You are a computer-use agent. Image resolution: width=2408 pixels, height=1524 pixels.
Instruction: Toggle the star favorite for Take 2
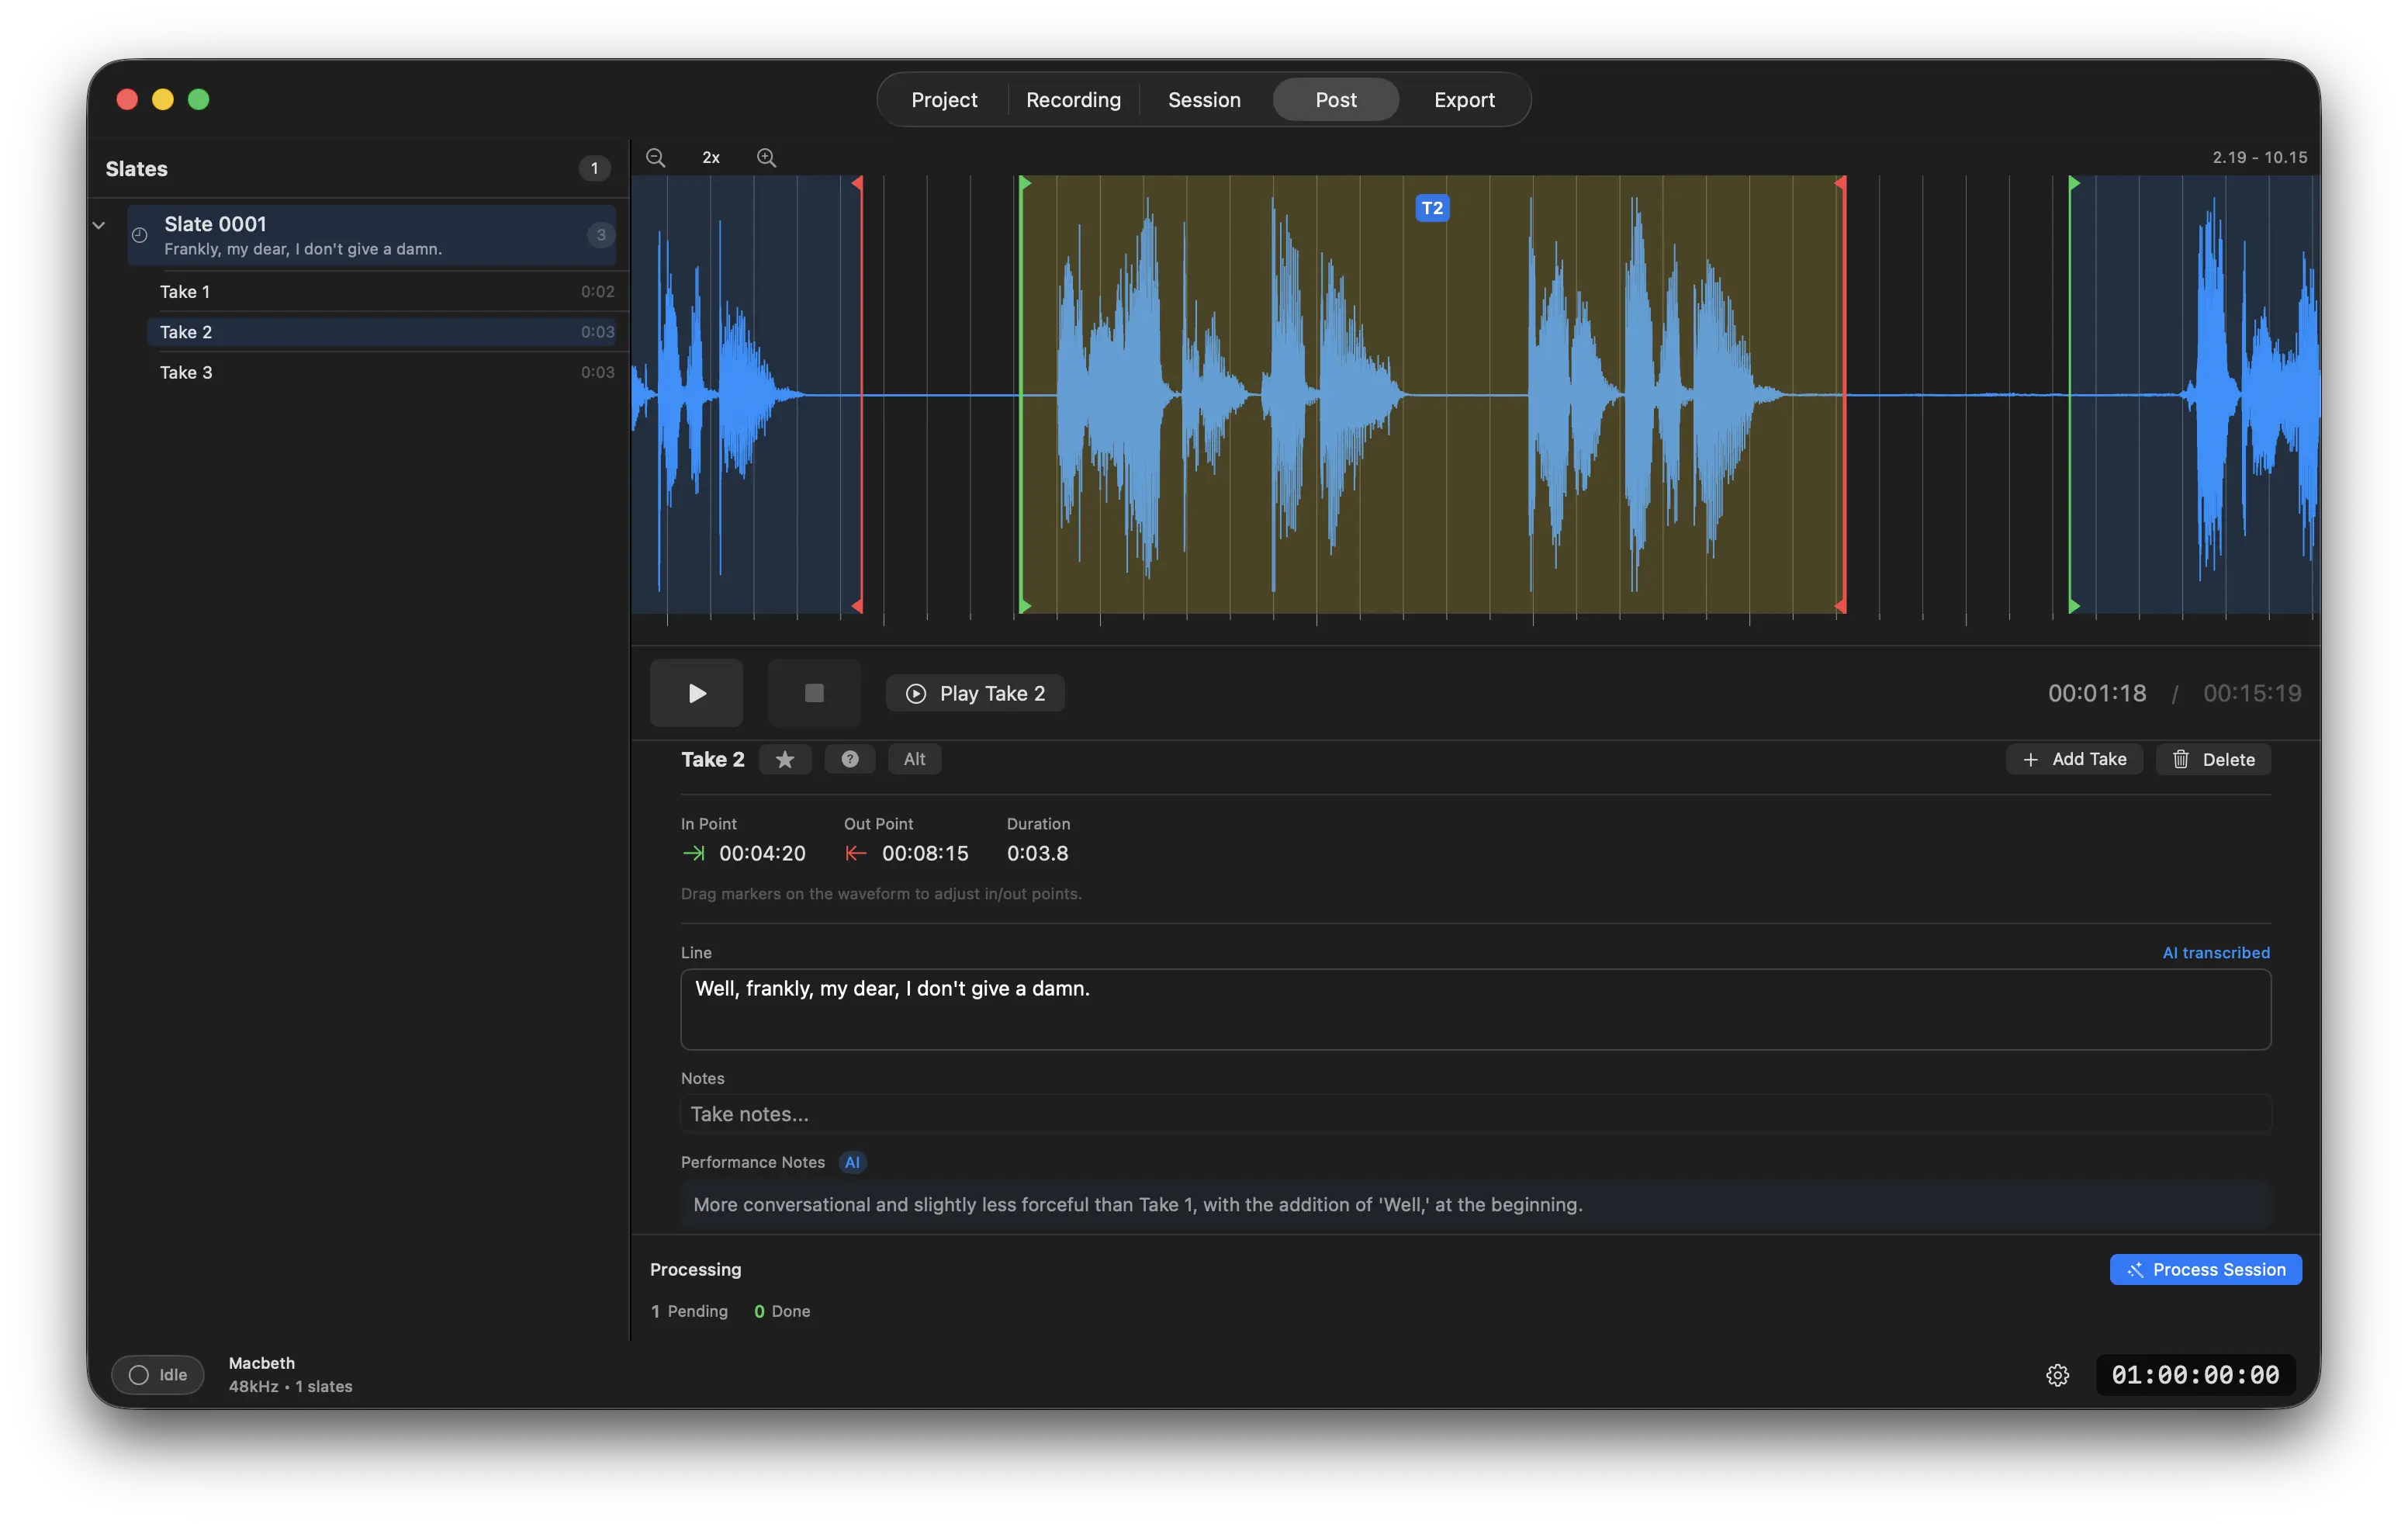click(785, 759)
